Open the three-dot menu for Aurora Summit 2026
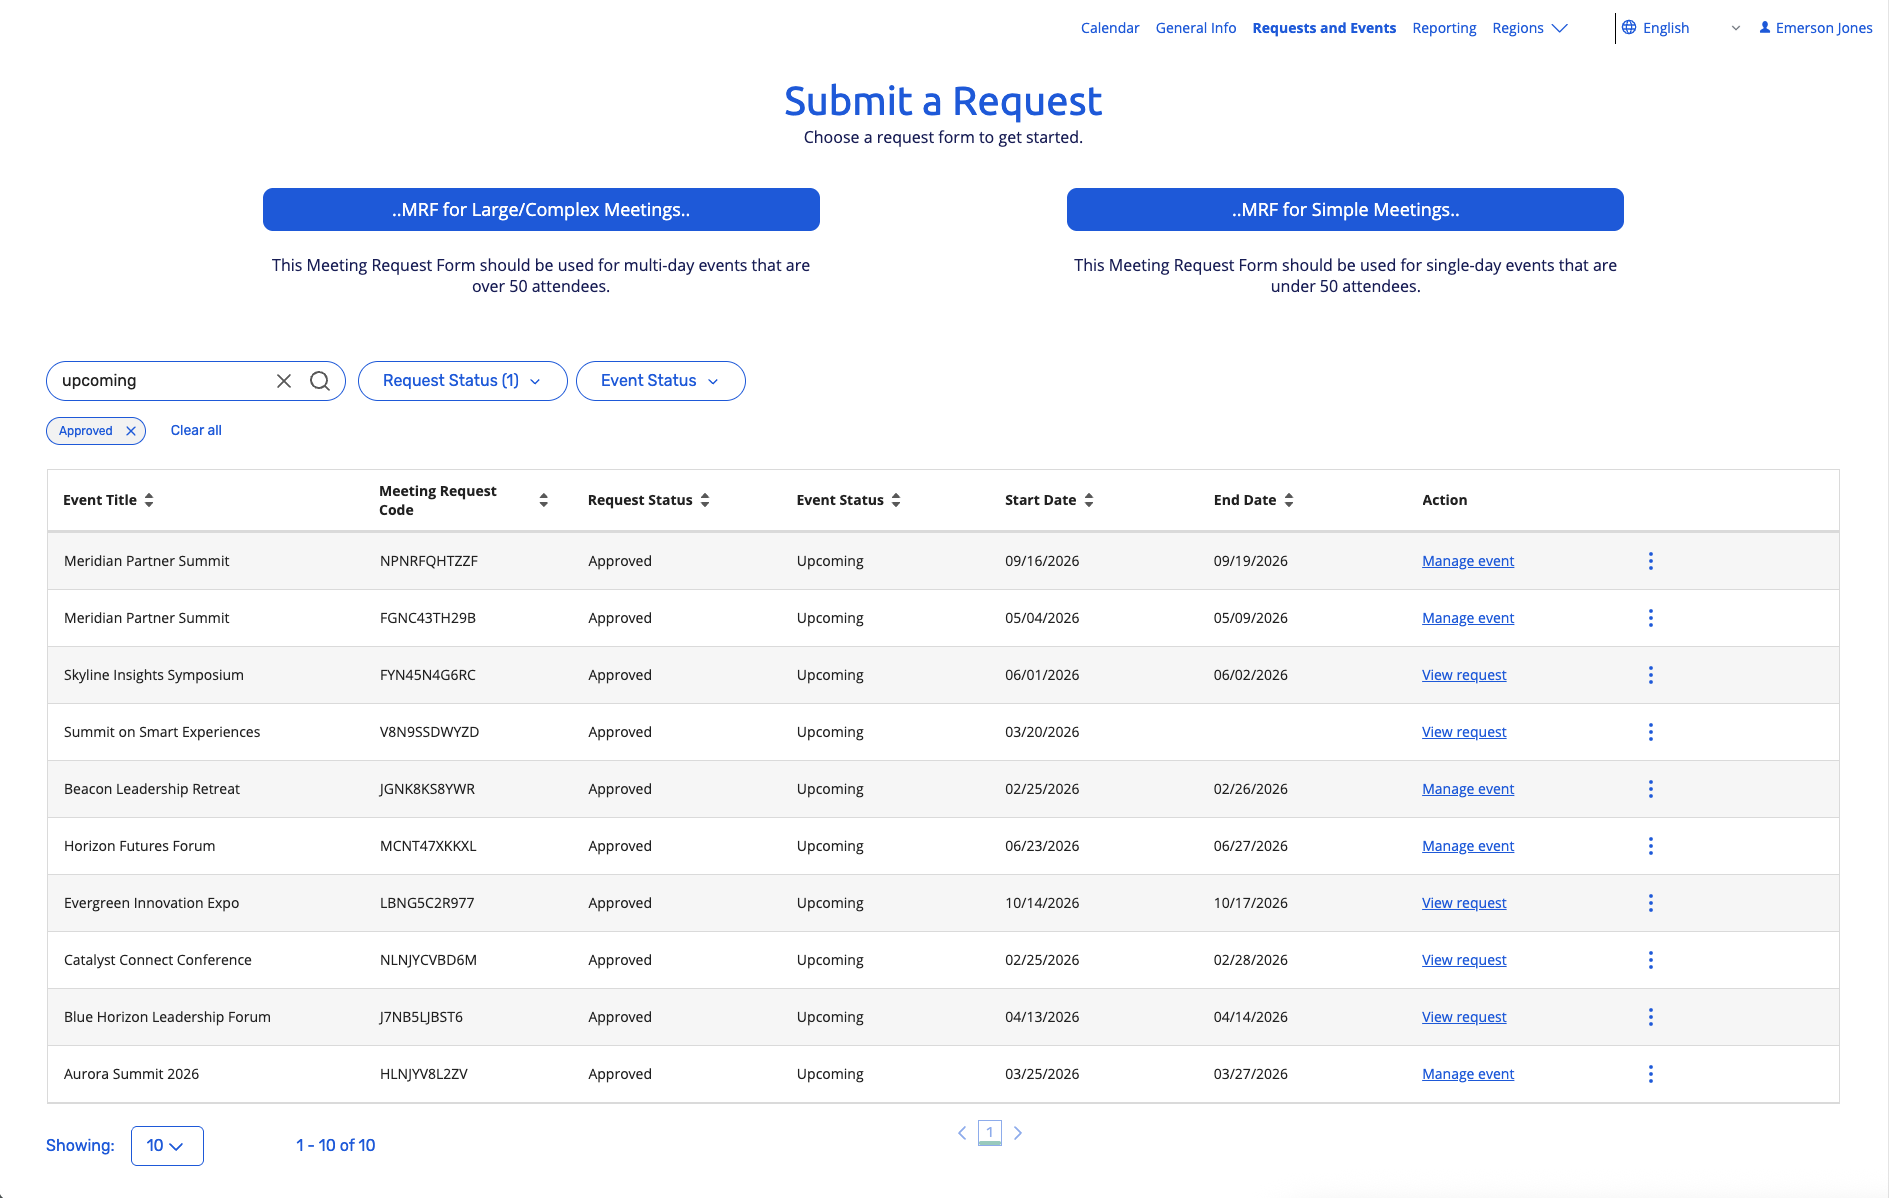The width and height of the screenshot is (1889, 1198). (x=1650, y=1074)
